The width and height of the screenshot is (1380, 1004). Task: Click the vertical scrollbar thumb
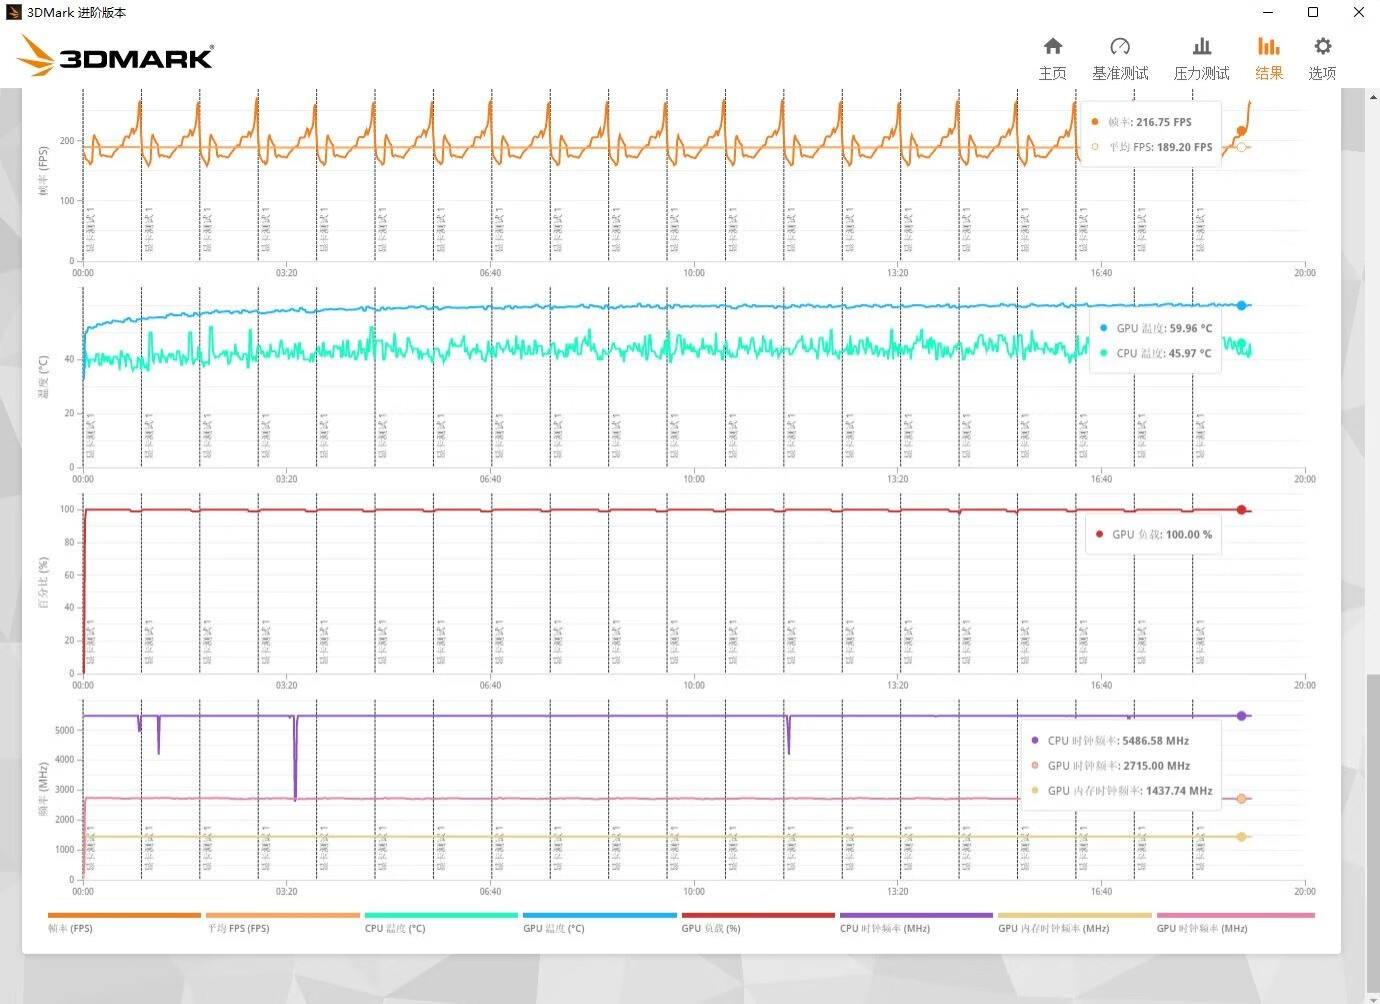pos(1373,830)
